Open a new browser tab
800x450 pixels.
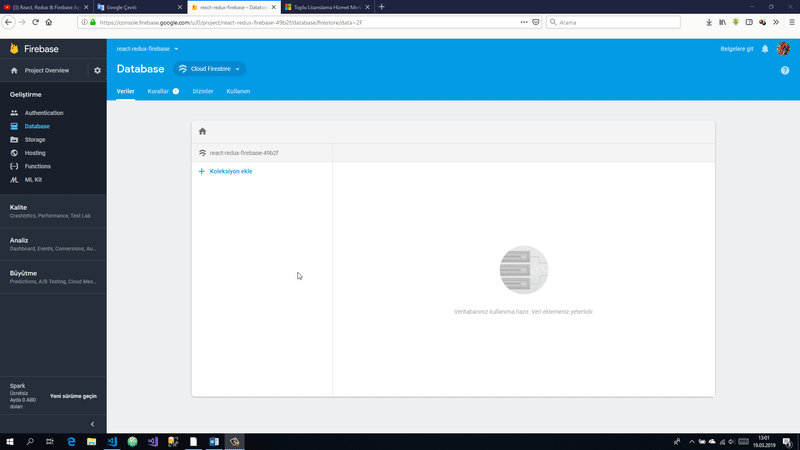pos(382,7)
